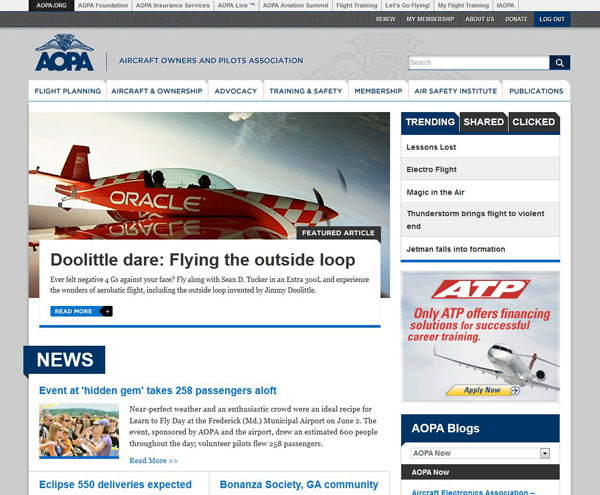Viewport: 600px width, 495px height.
Task: Open the Air Safety Institute menu
Action: tap(455, 91)
